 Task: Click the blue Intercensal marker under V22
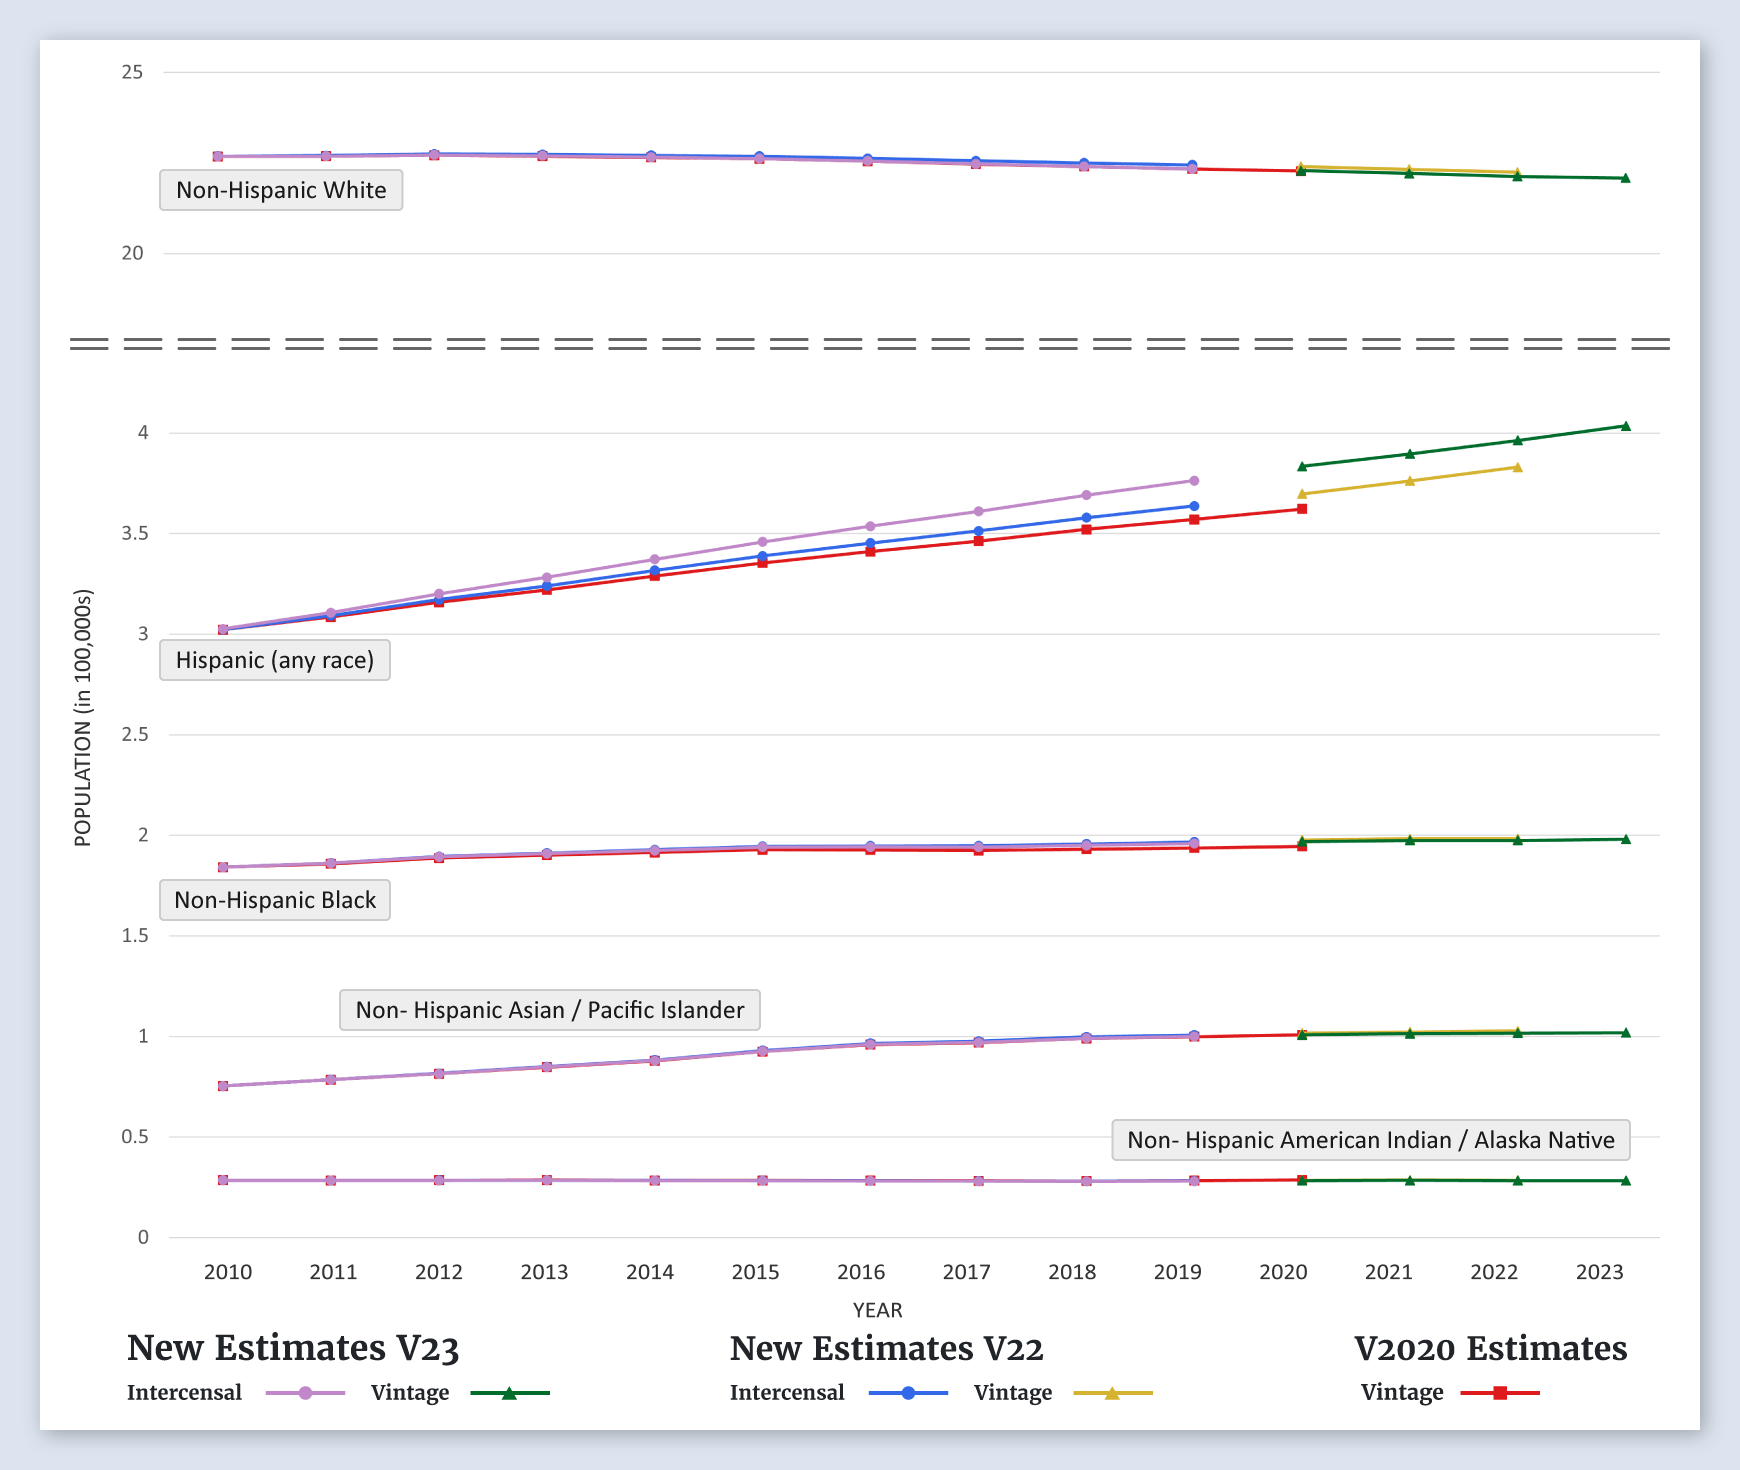[x=908, y=1393]
